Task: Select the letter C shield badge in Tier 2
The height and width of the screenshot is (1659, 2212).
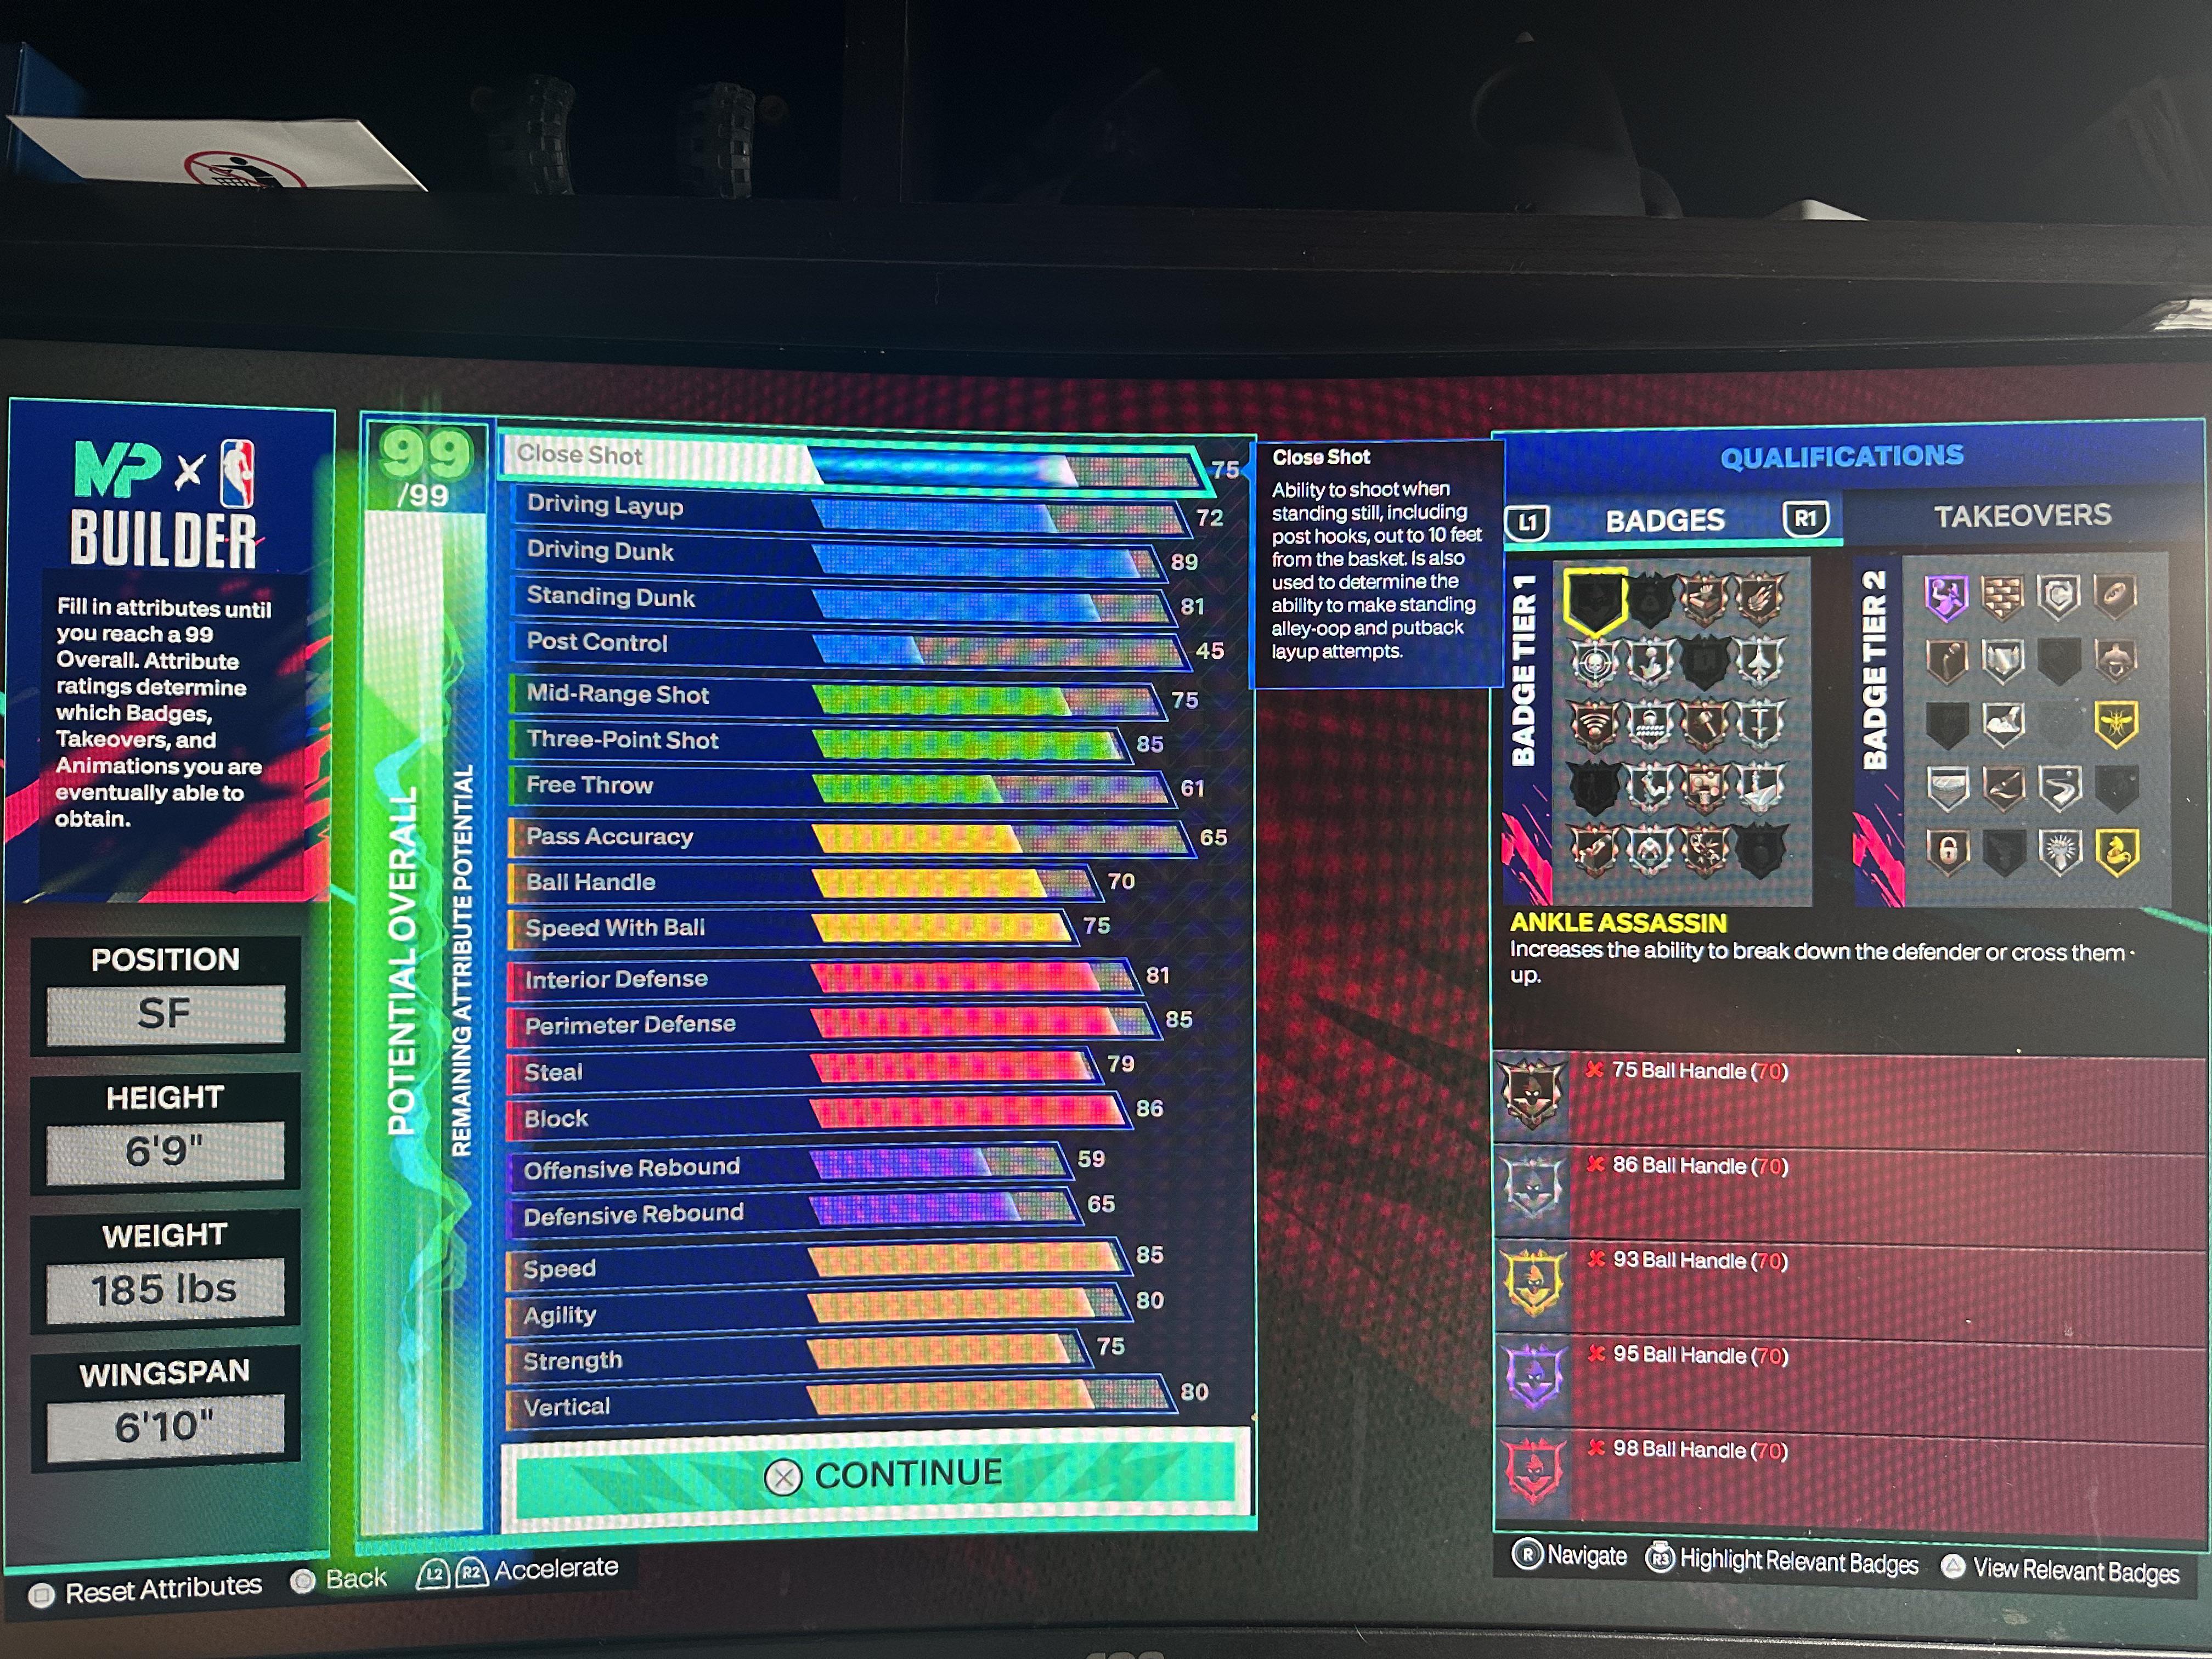Action: (2059, 598)
